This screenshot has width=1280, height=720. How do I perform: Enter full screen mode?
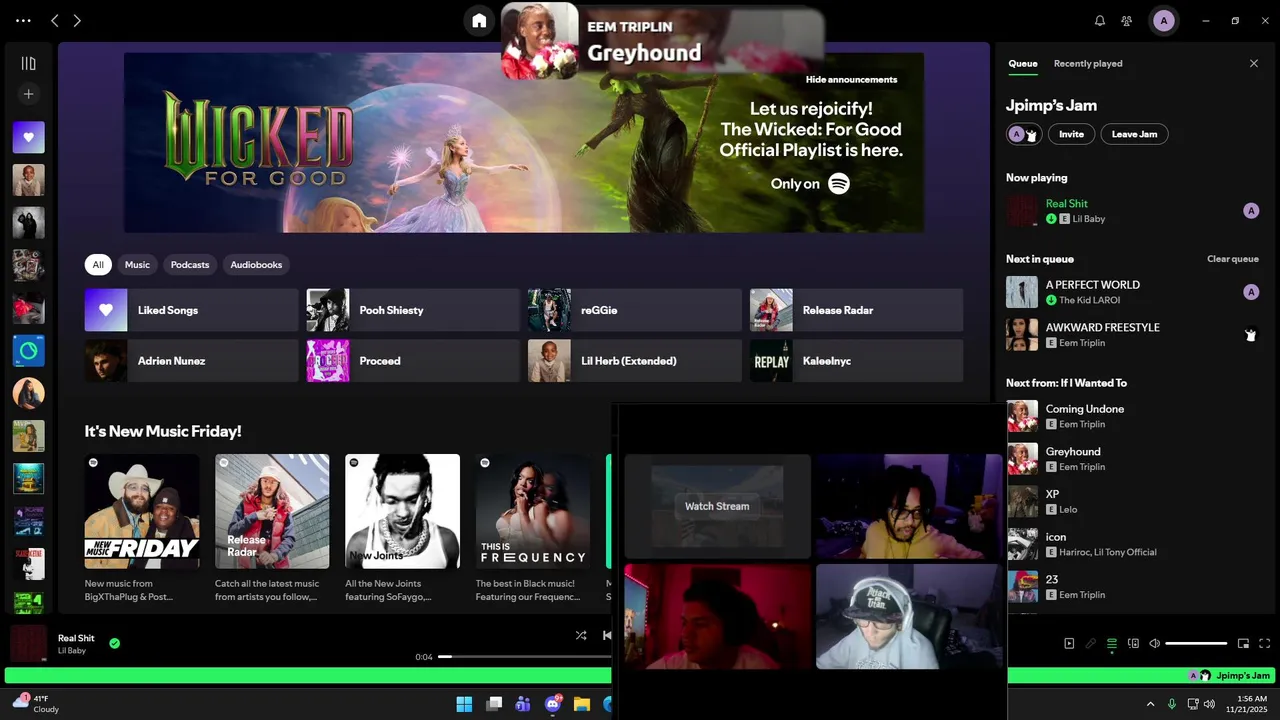coord(1265,644)
